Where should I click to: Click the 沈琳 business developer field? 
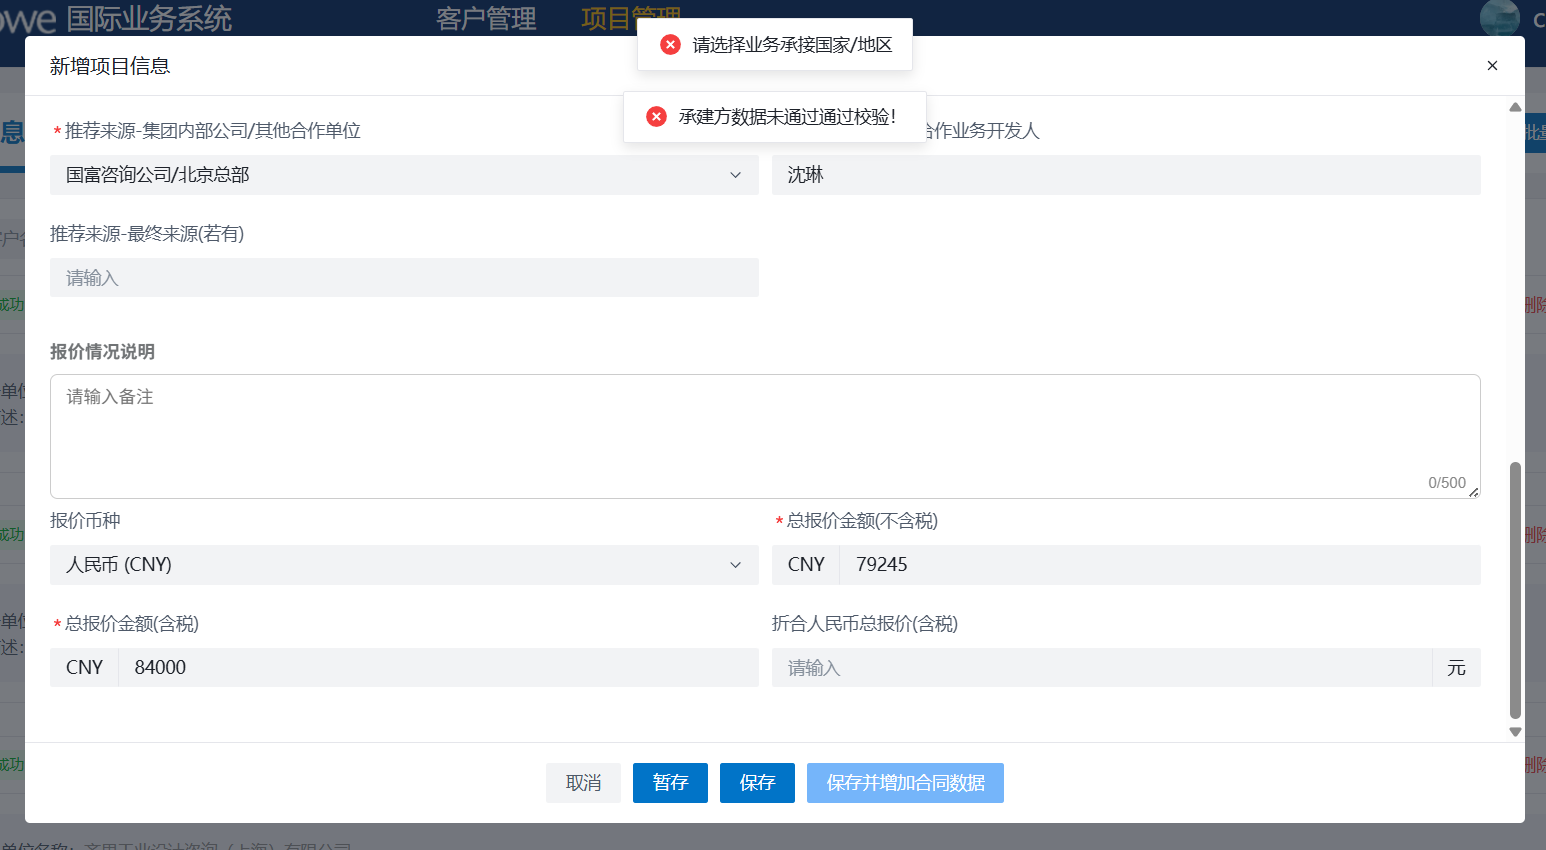(x=1126, y=175)
